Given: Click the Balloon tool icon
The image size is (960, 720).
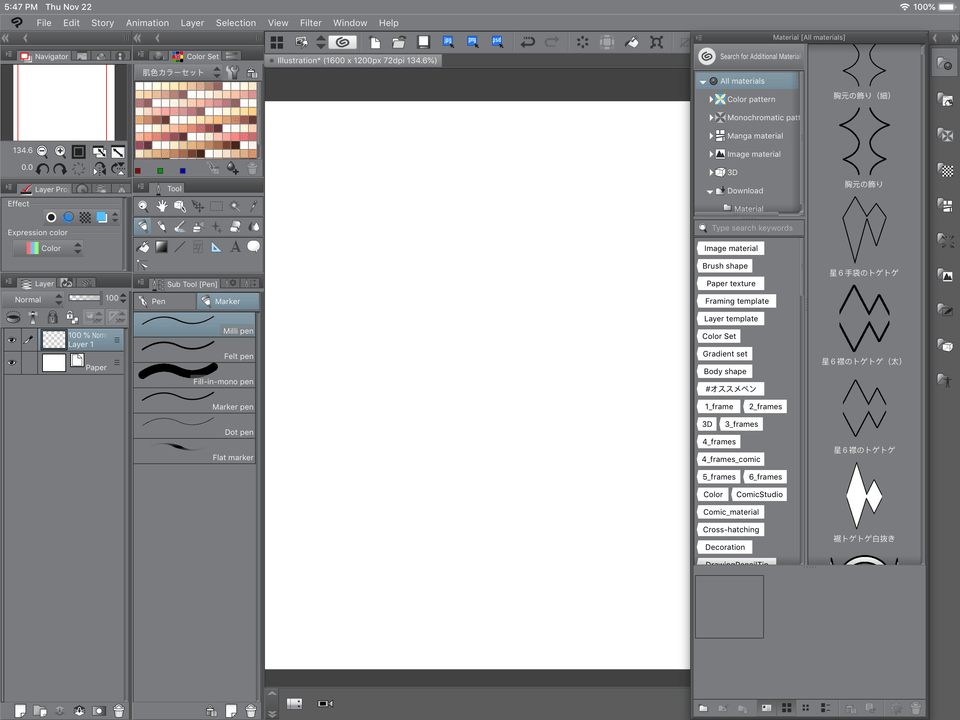Looking at the screenshot, I should [x=253, y=247].
